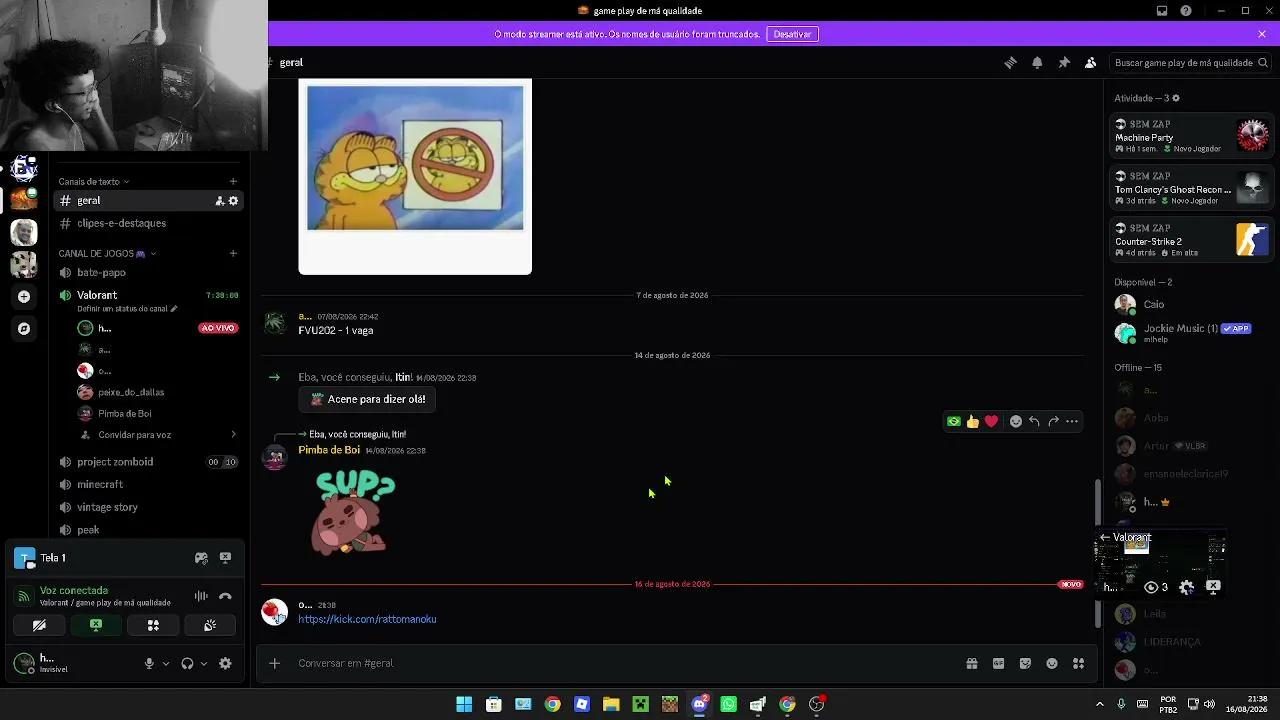Open the input device options dropdown
The width and height of the screenshot is (1280, 720).
(166, 663)
